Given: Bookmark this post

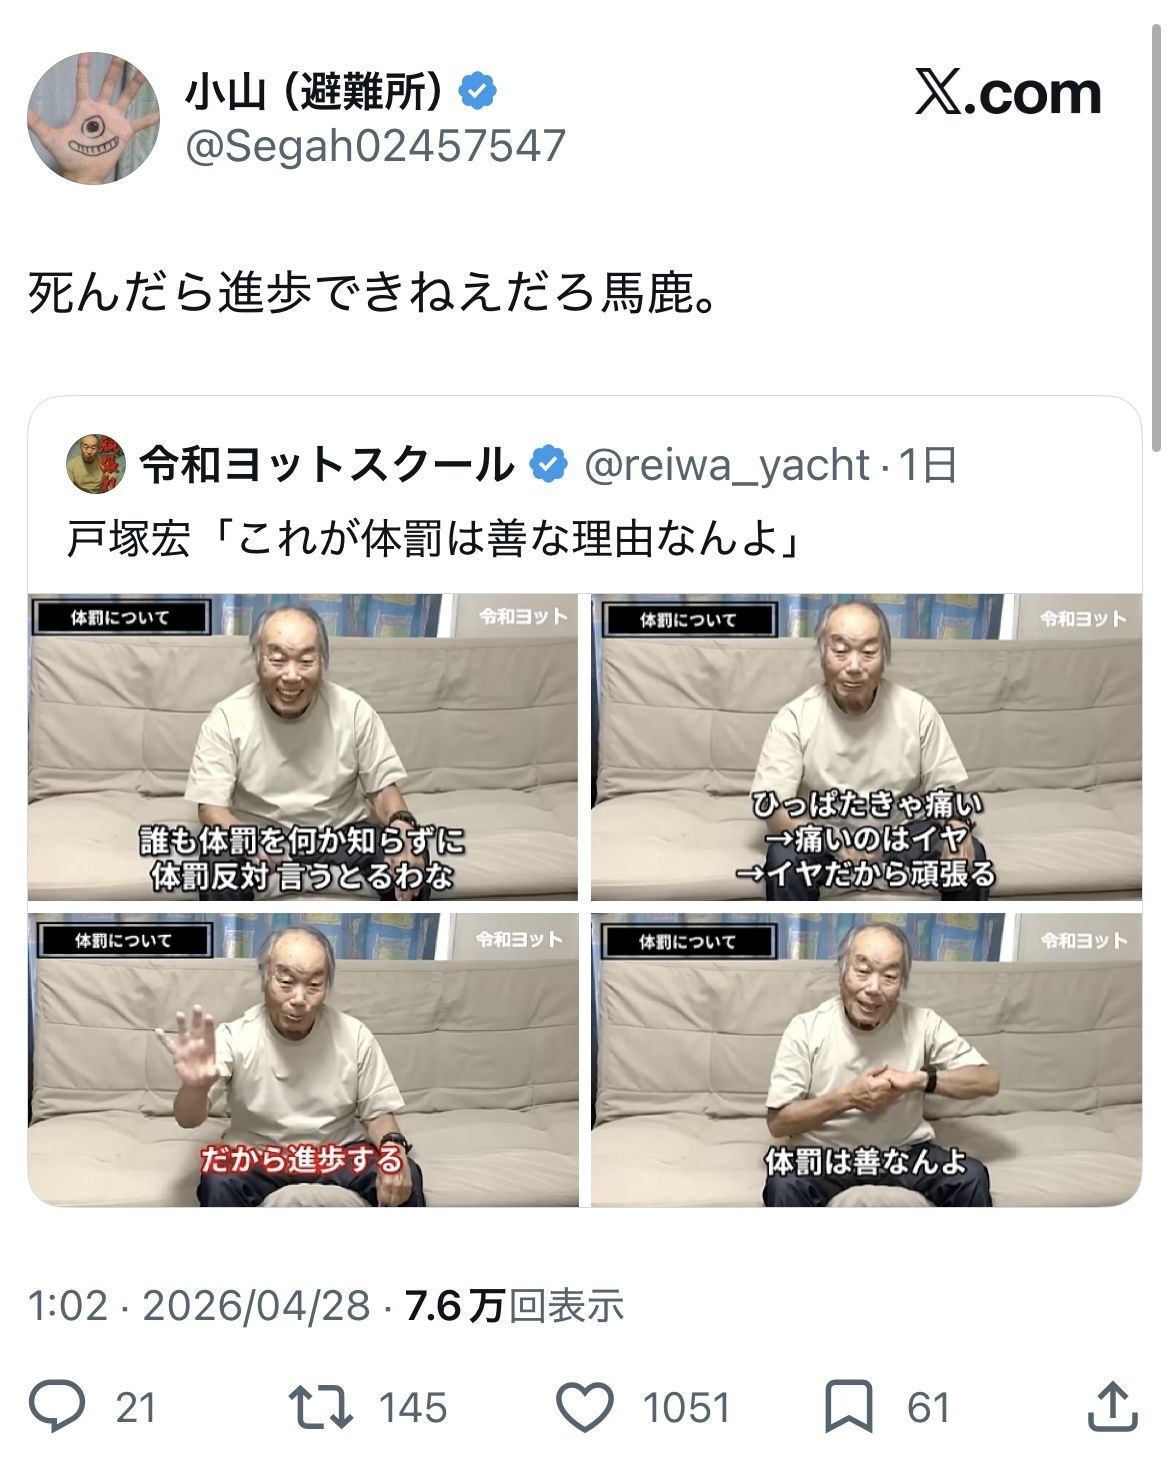Looking at the screenshot, I should point(848,1406).
